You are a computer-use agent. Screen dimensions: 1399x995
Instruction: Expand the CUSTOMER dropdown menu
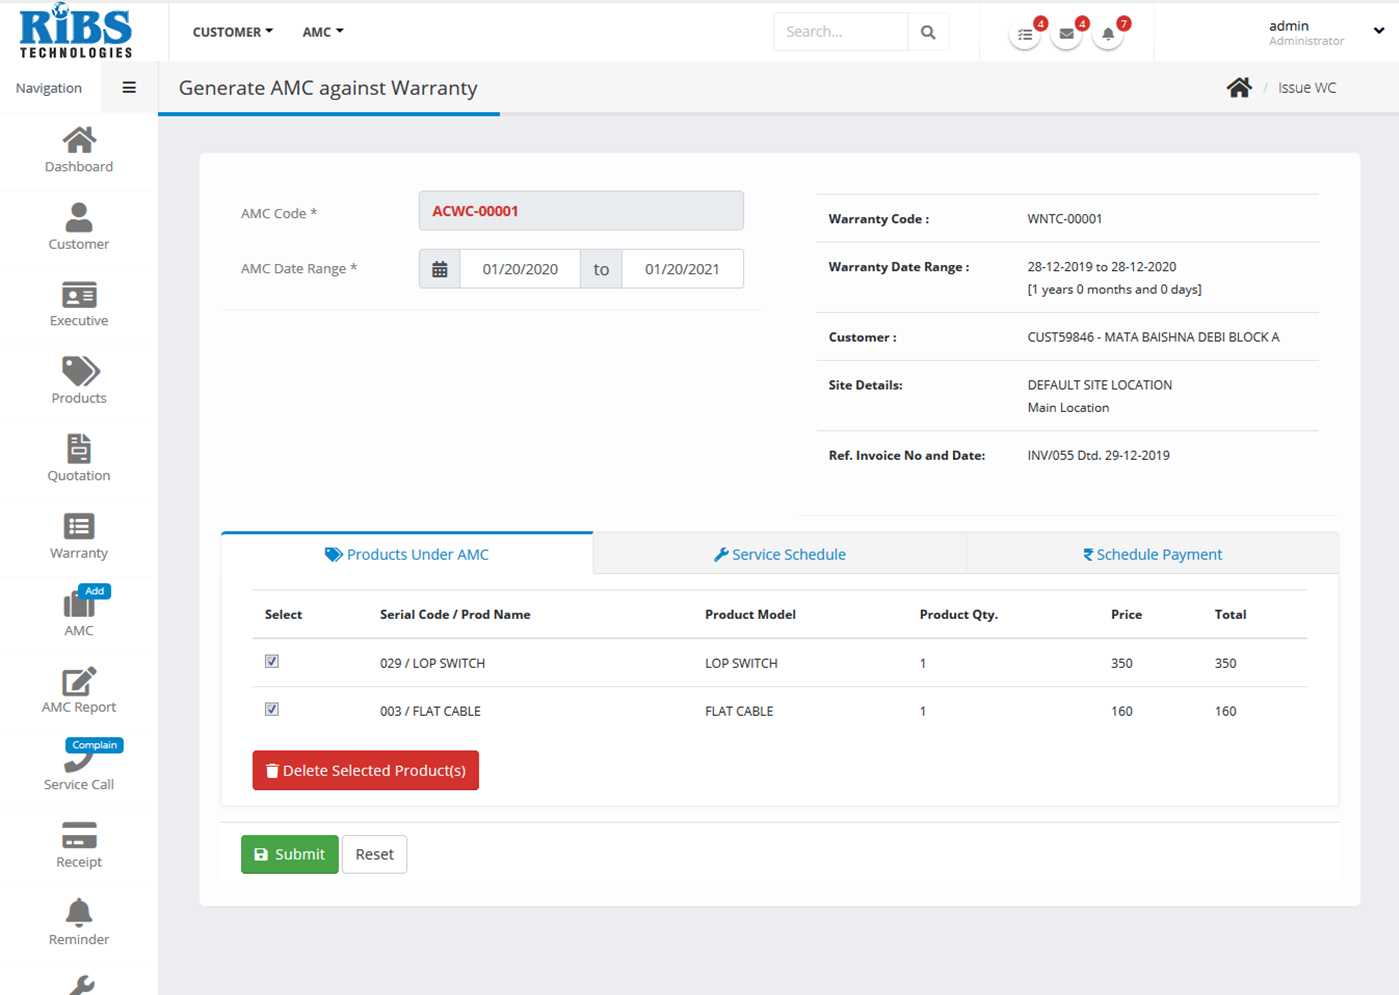(x=232, y=32)
